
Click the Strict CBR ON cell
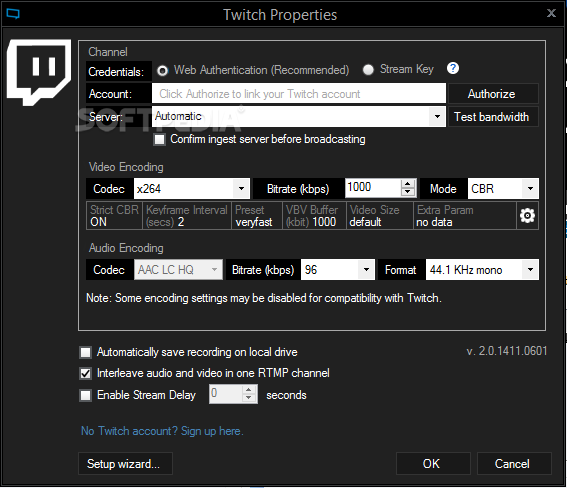click(114, 216)
